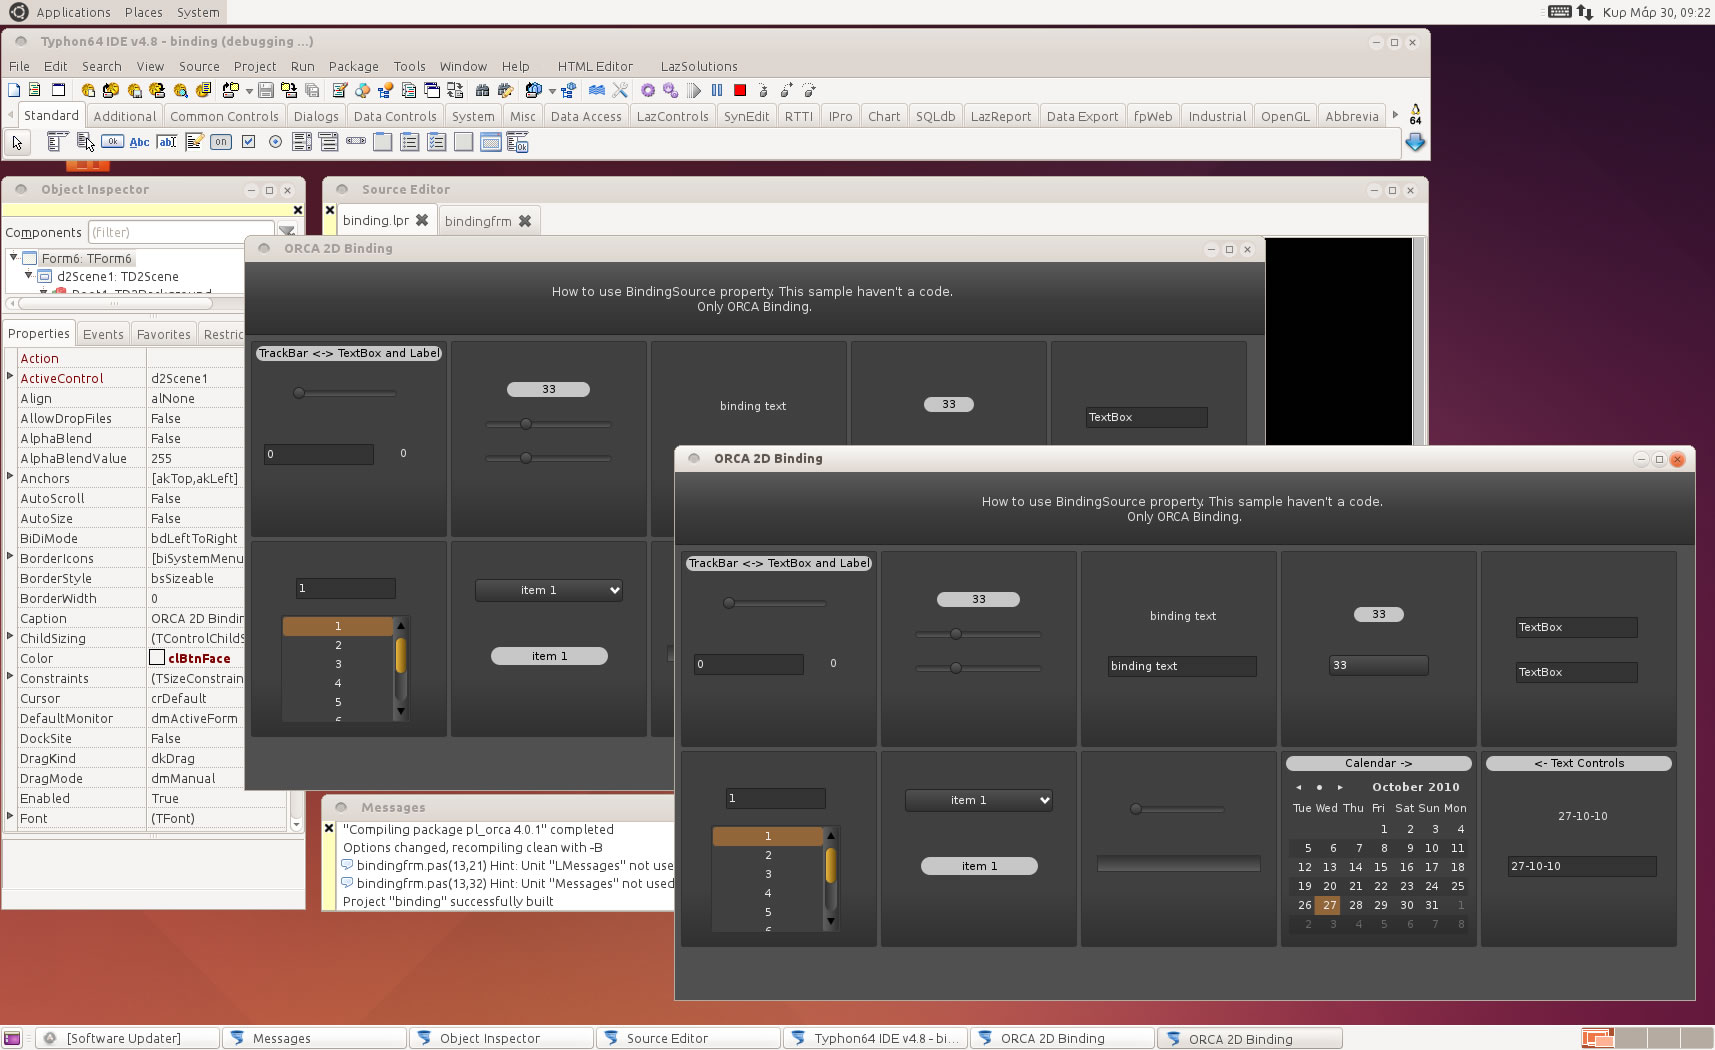Pick the Ok TButton palette component
1715x1050 pixels.
click(x=113, y=142)
